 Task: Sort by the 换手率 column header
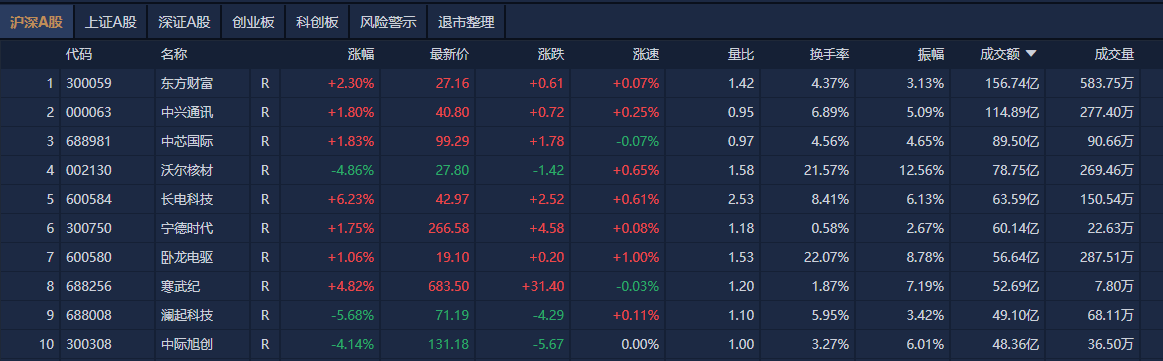tap(829, 54)
